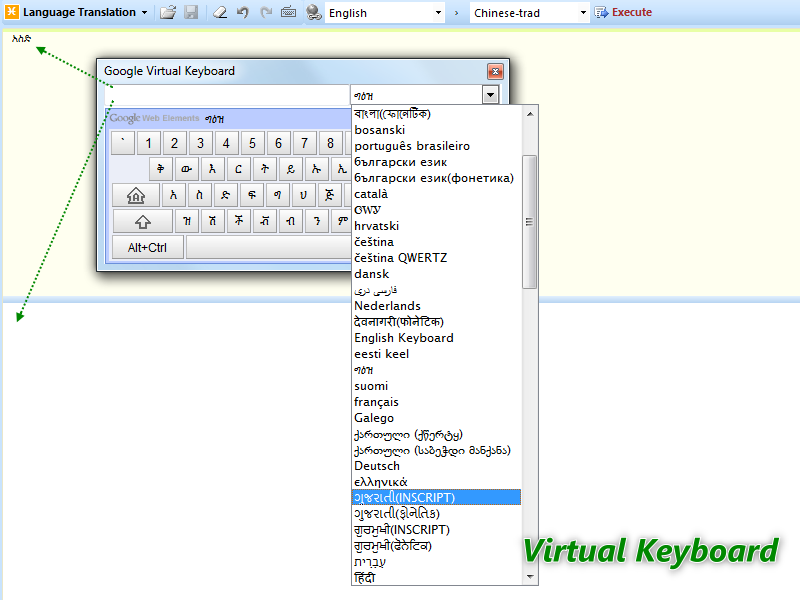Select עברית from layout list
This screenshot has height=600, width=800.
pyautogui.click(x=436, y=562)
